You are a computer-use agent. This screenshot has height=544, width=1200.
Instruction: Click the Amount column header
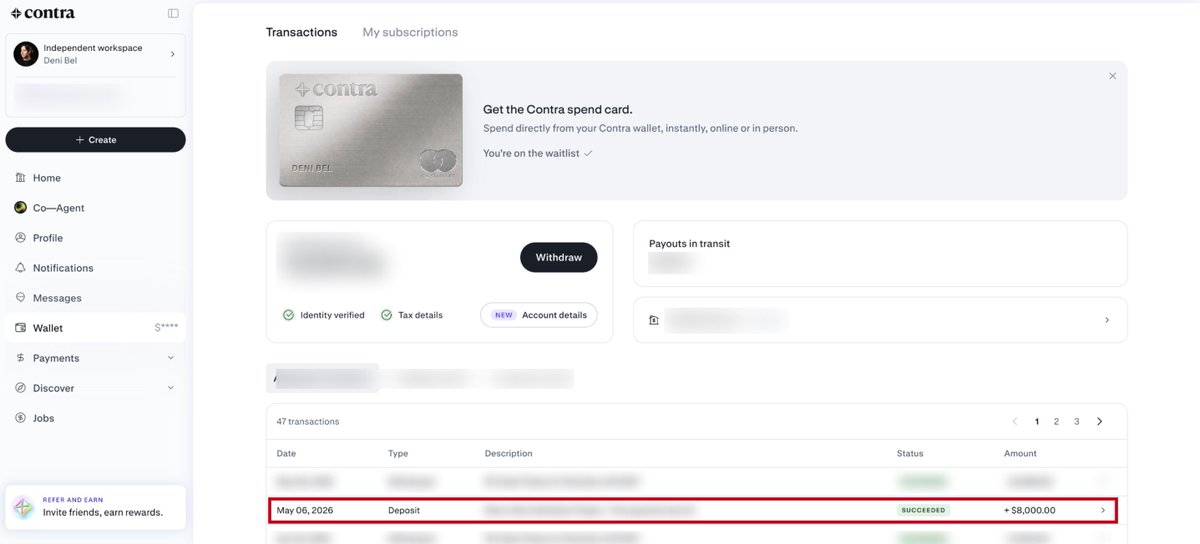(x=1020, y=454)
